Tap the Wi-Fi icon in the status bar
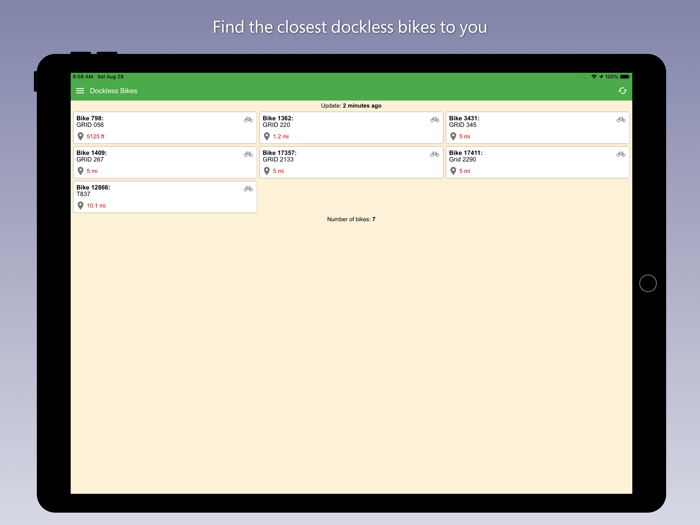The height and width of the screenshot is (525, 700). 594,77
